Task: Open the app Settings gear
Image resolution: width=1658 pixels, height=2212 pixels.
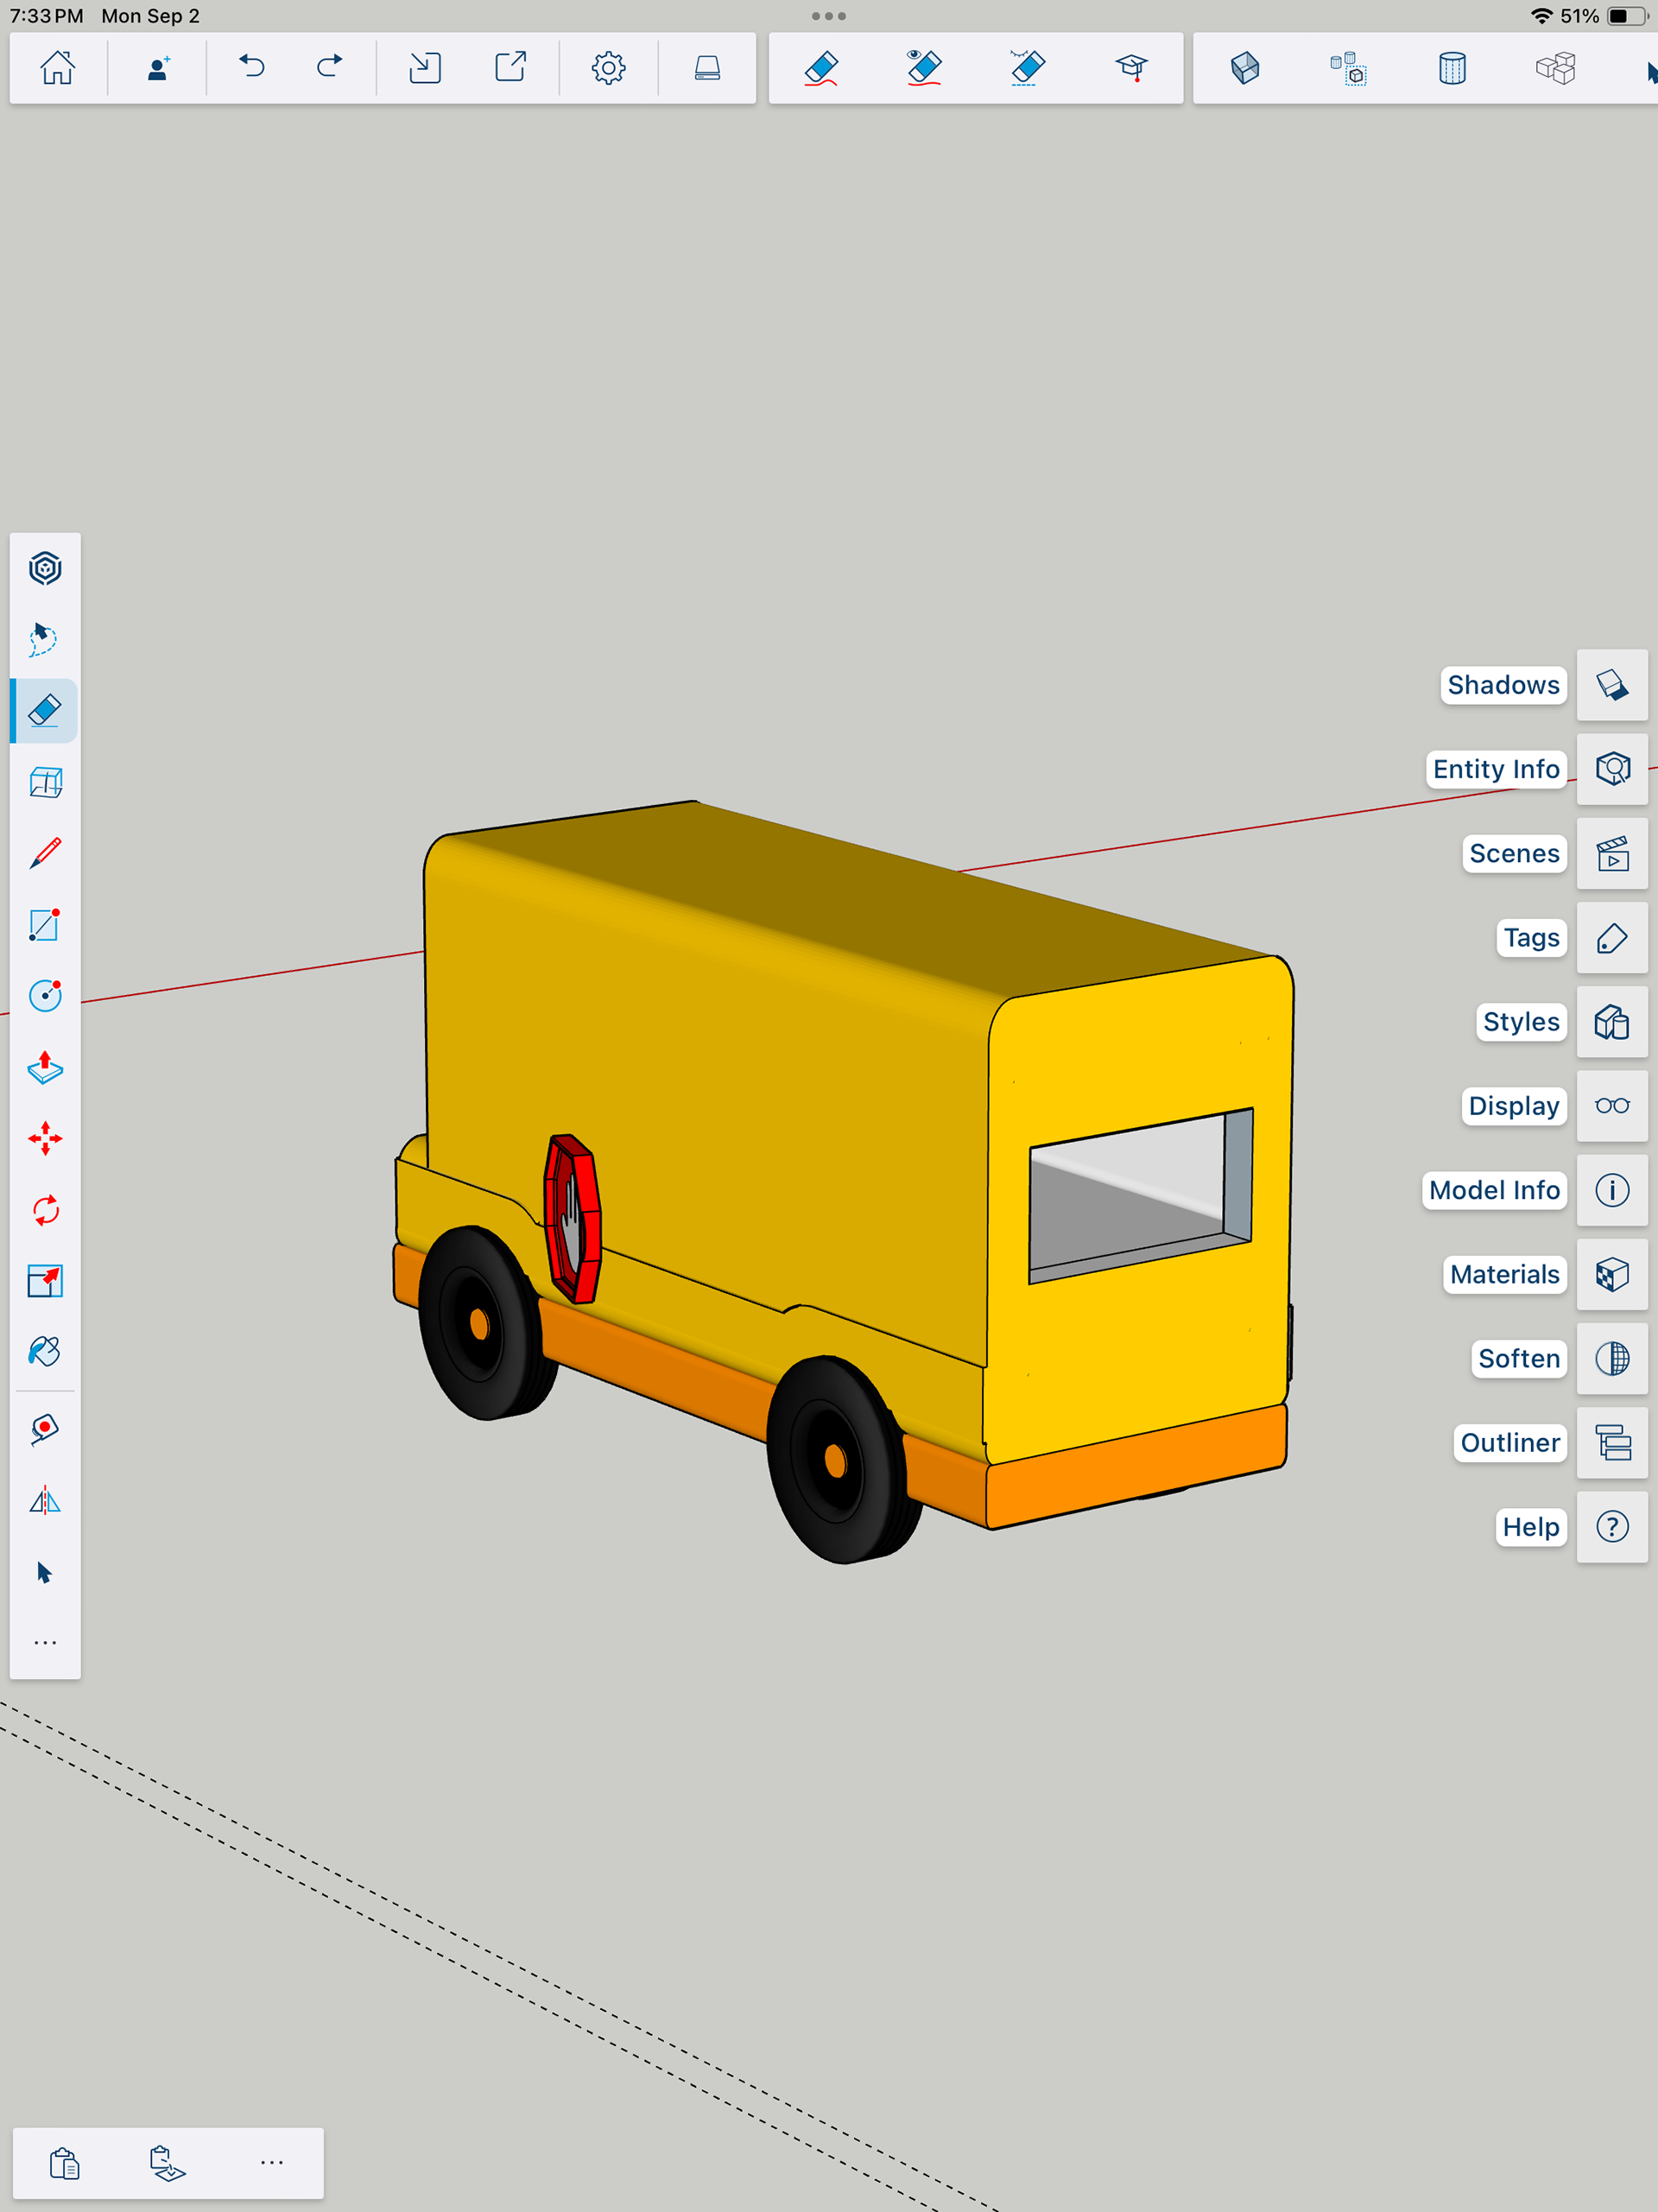Action: [x=608, y=67]
